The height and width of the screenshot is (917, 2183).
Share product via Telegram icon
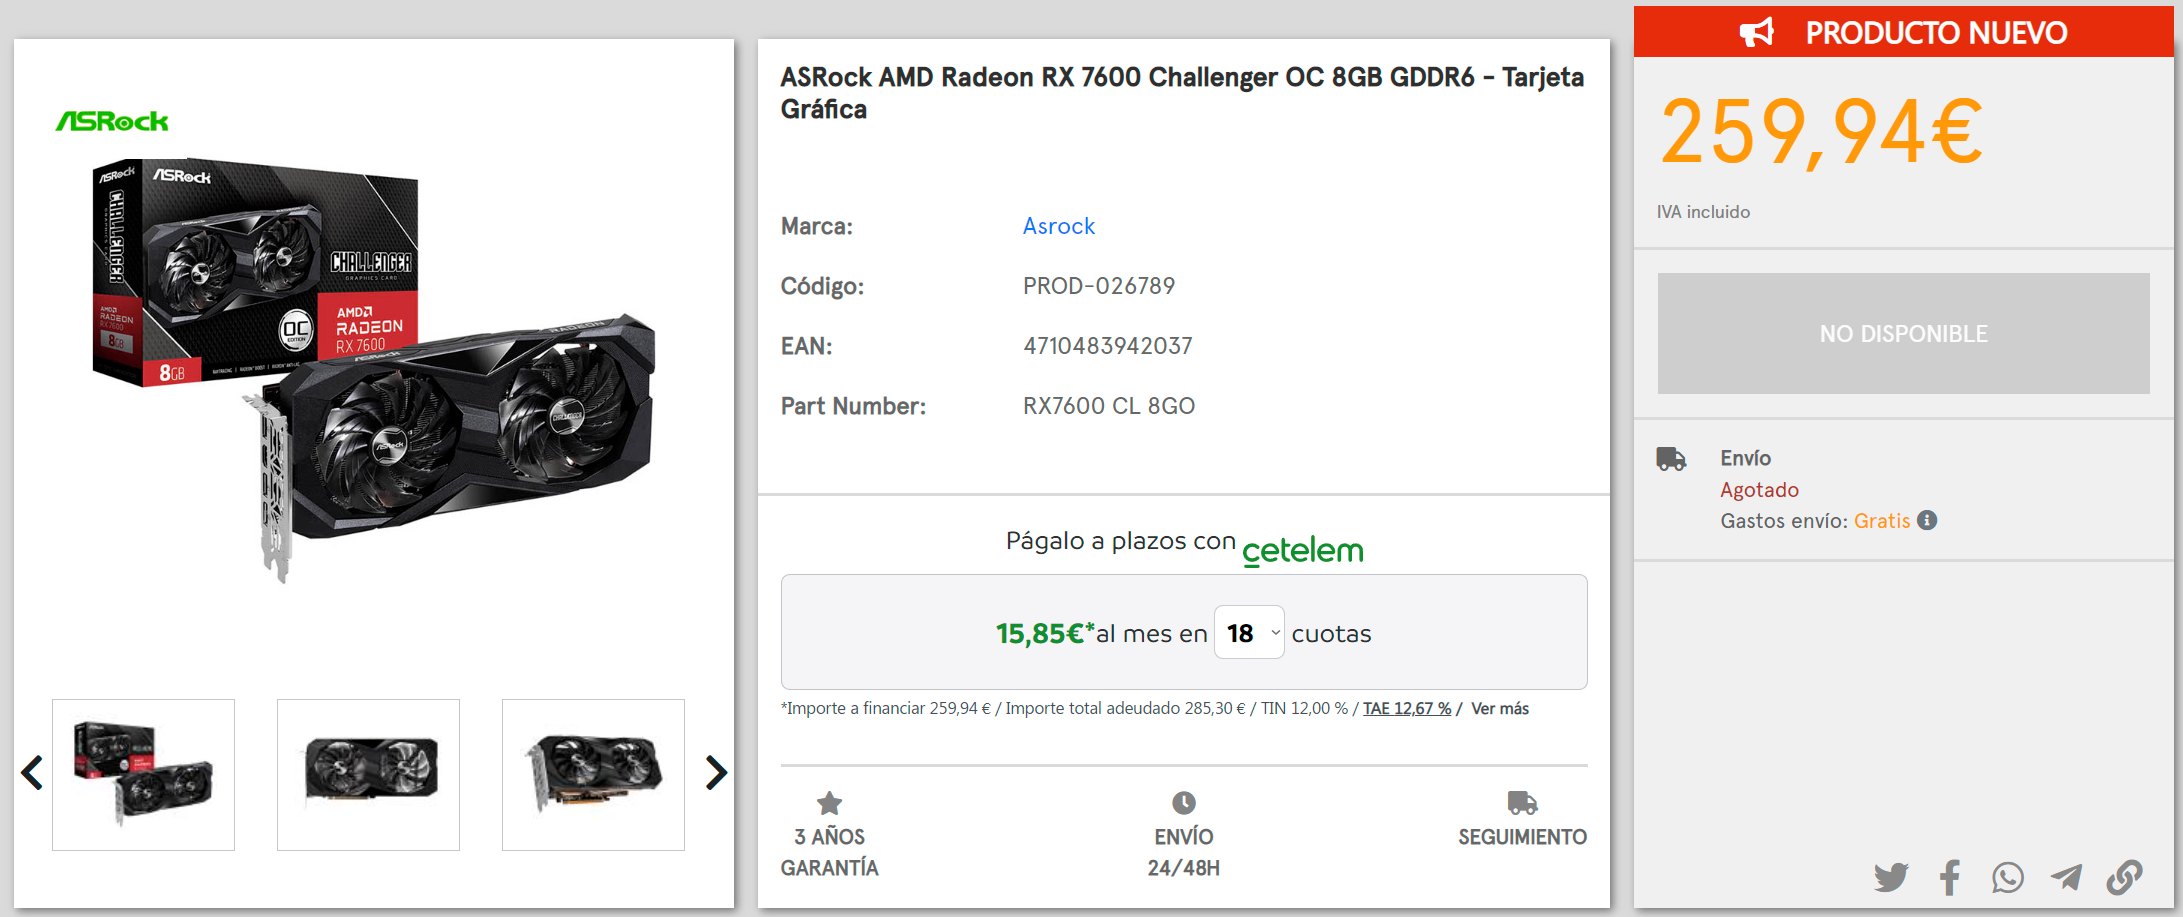(2066, 877)
